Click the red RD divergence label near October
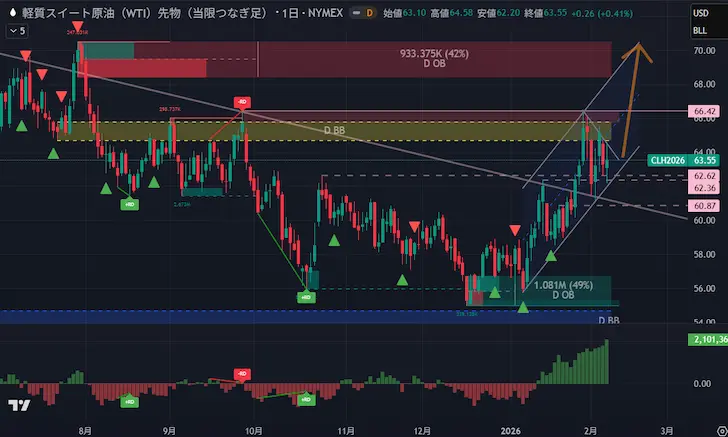The width and height of the screenshot is (728, 437). (x=241, y=102)
